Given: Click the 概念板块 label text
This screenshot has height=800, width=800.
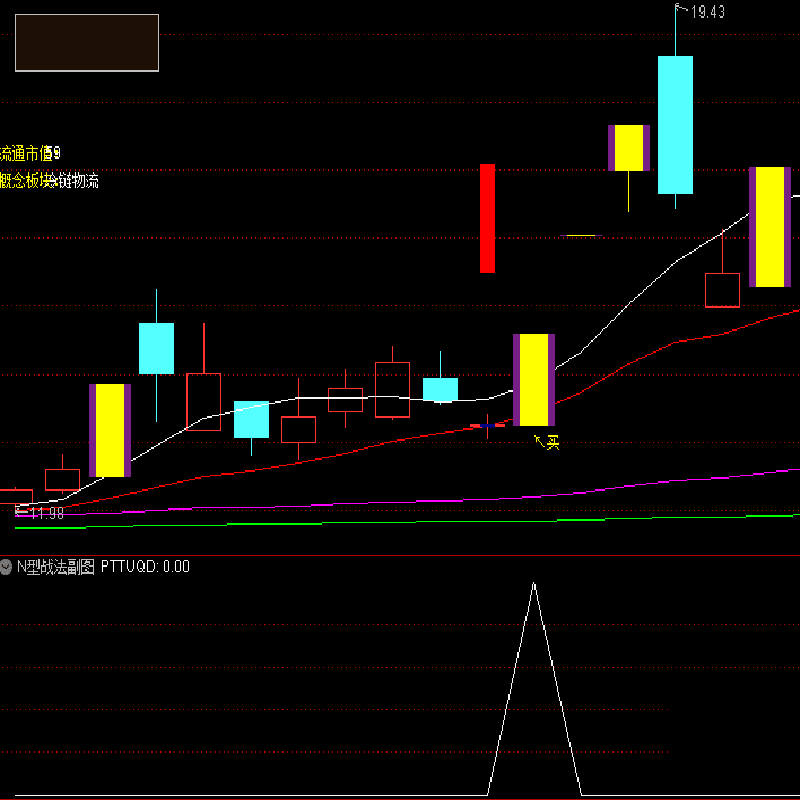Looking at the screenshot, I should [26, 181].
